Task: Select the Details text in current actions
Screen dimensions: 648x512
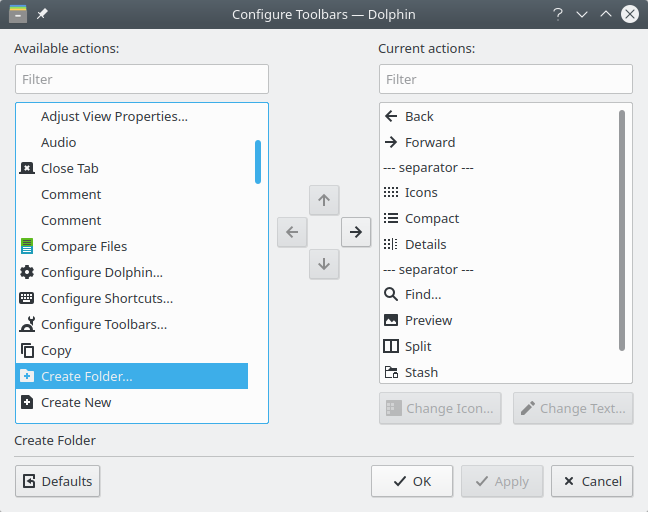Action: click(426, 244)
